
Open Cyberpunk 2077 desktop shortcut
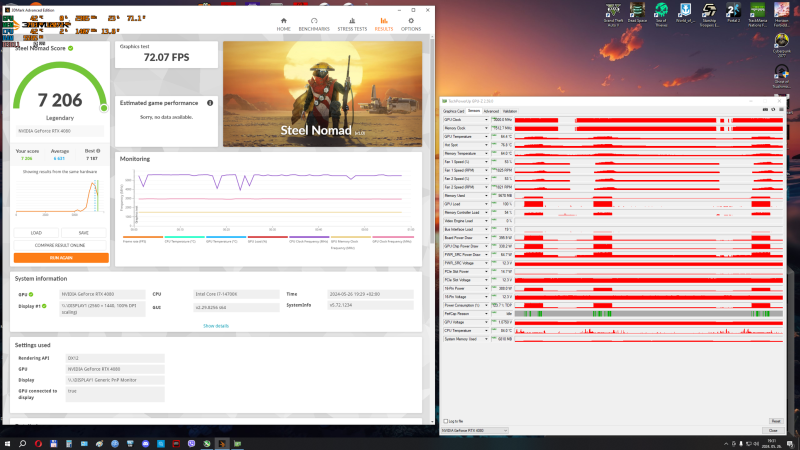[782, 44]
